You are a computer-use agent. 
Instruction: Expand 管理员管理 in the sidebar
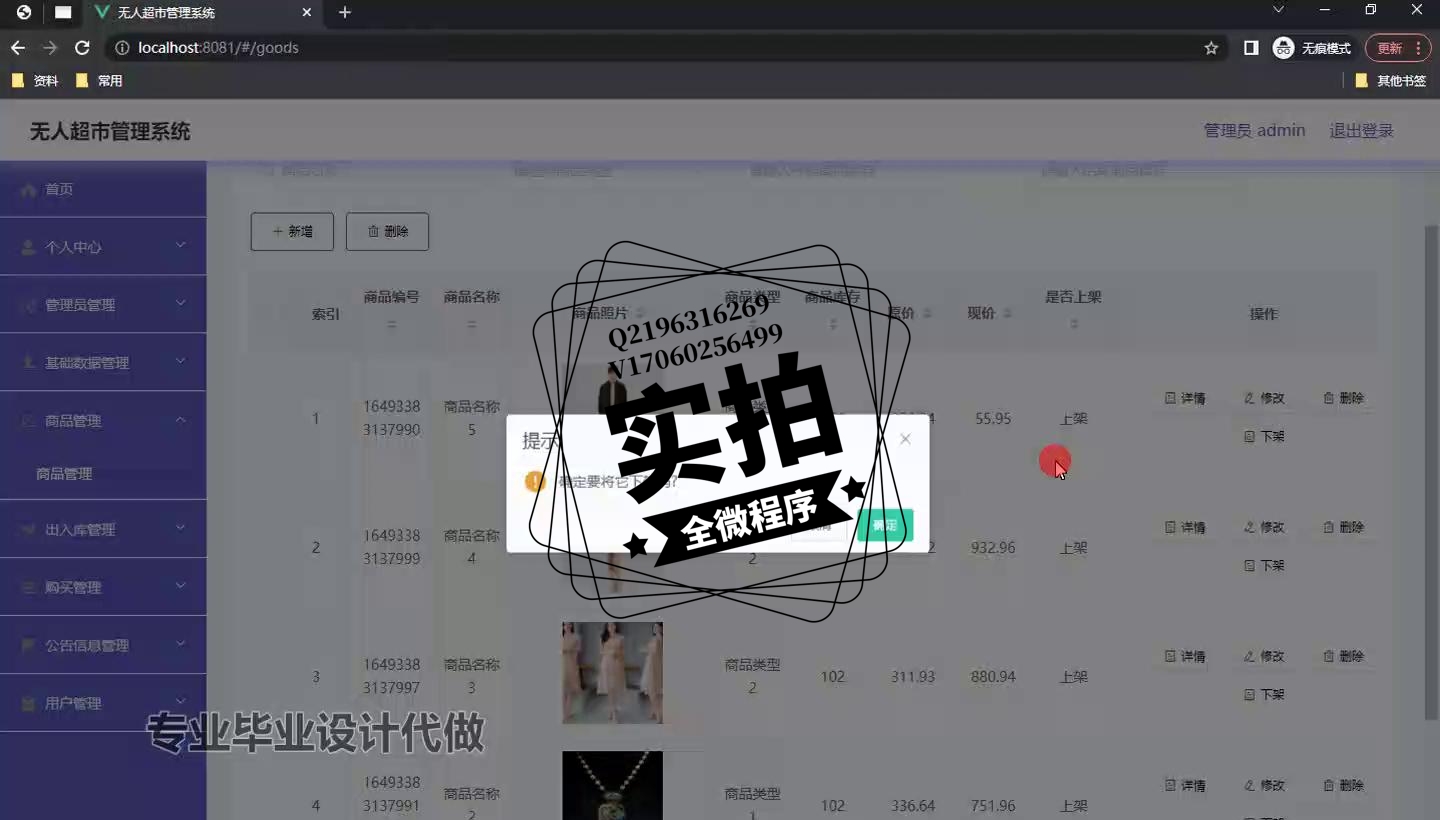click(103, 304)
